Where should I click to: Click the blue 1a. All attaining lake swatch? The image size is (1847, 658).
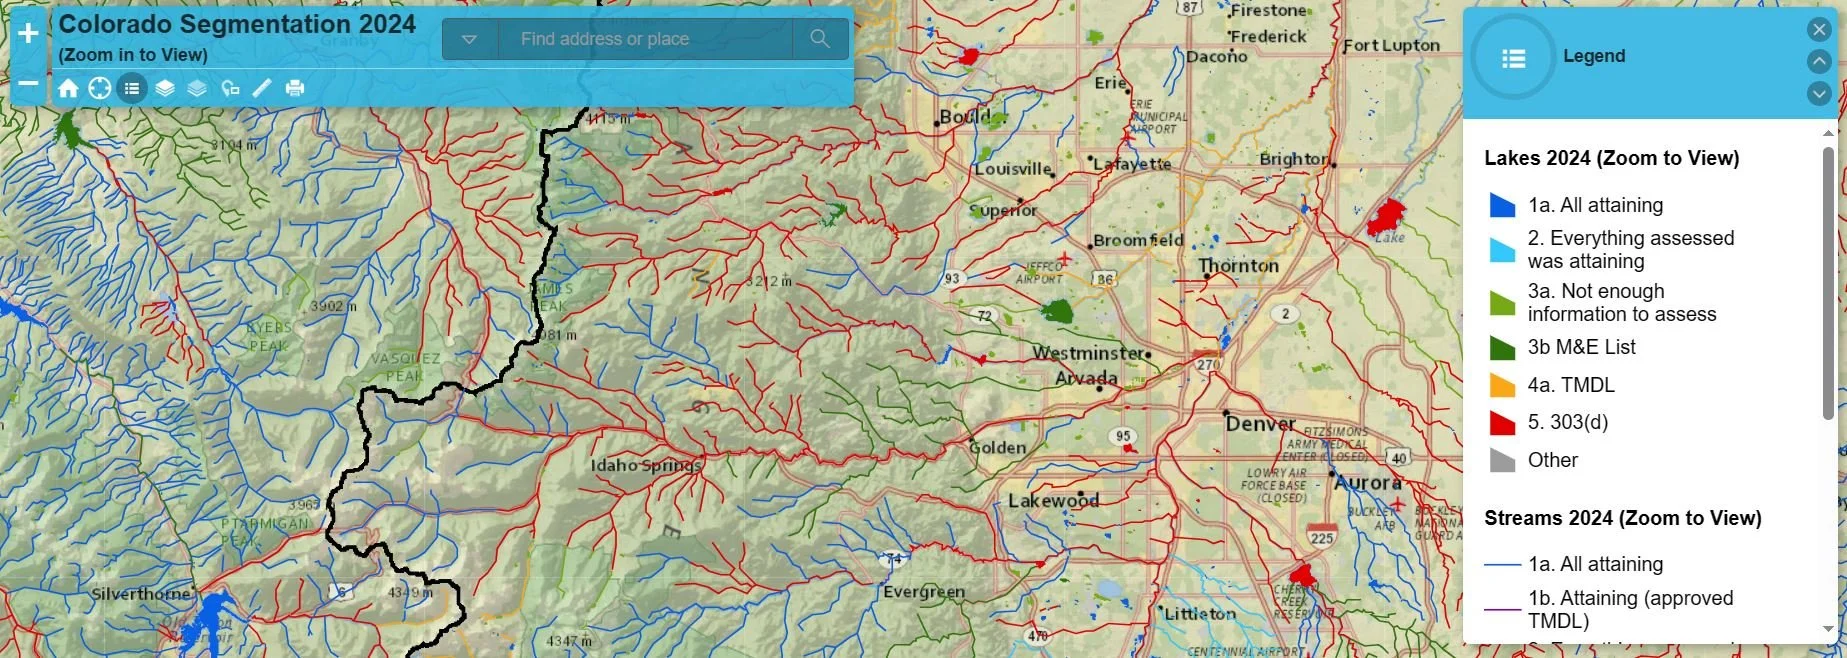(1502, 205)
